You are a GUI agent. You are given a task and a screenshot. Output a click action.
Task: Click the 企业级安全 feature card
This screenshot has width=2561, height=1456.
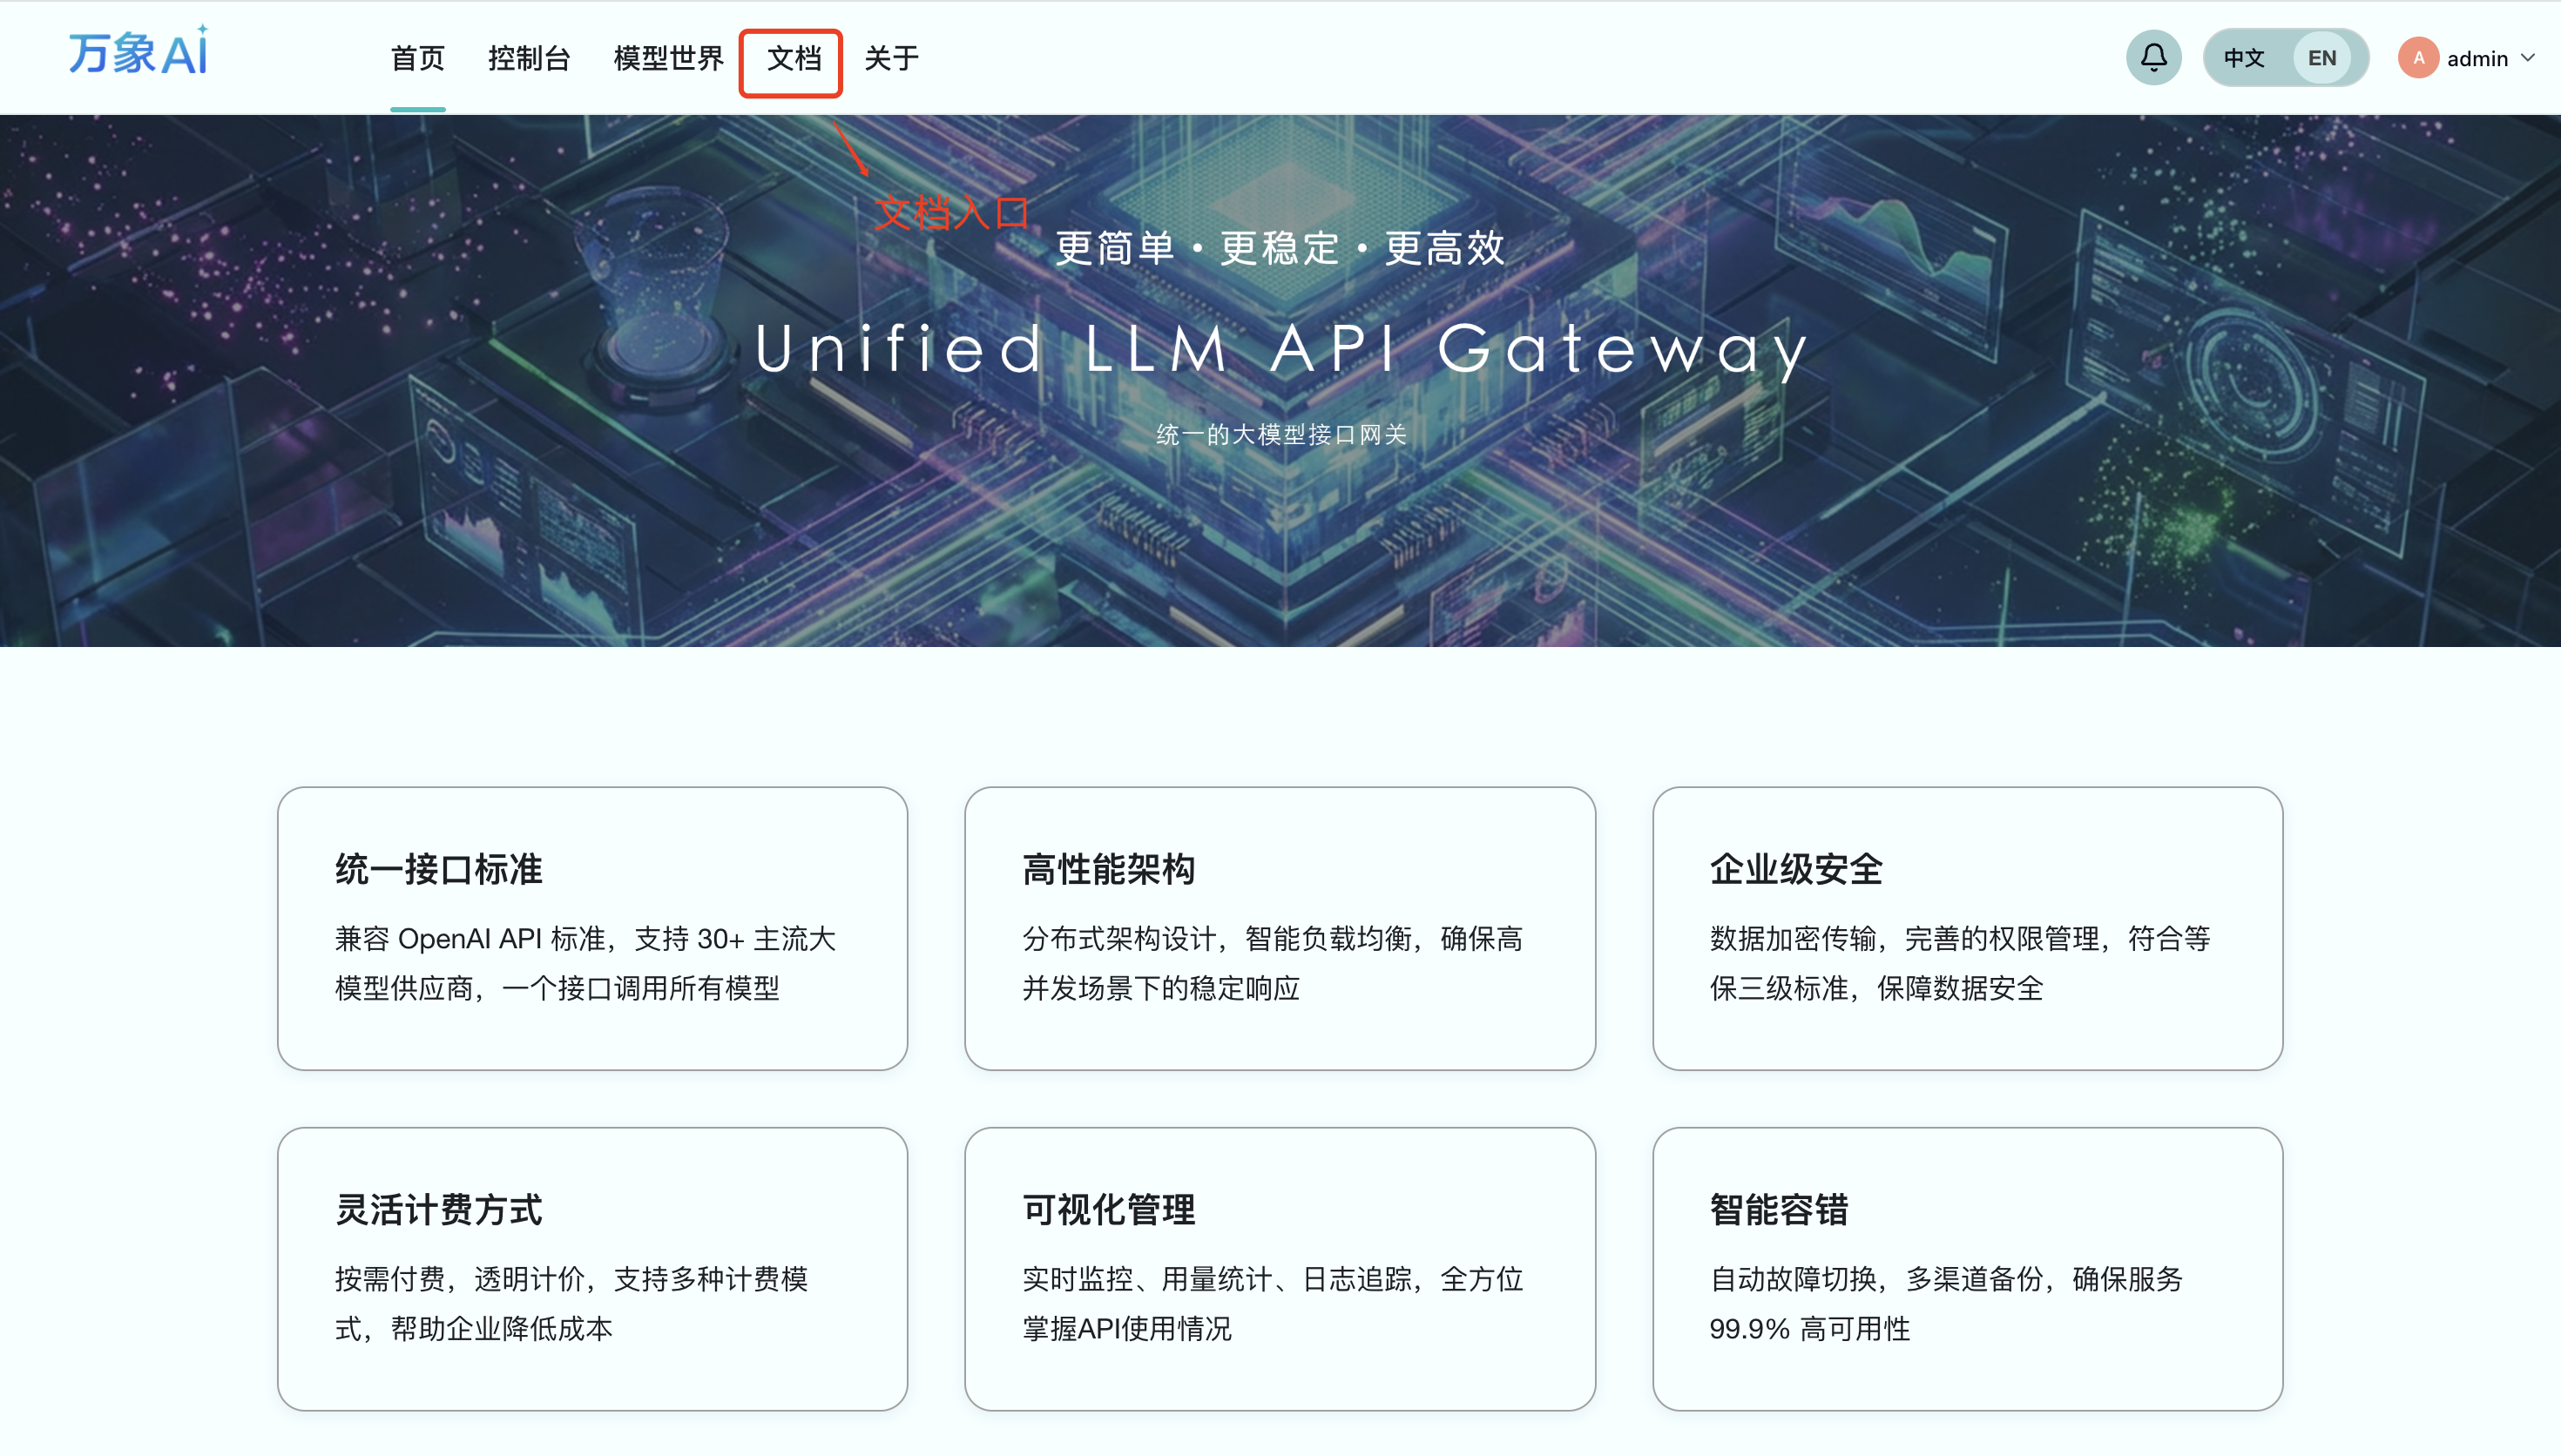(1967, 927)
